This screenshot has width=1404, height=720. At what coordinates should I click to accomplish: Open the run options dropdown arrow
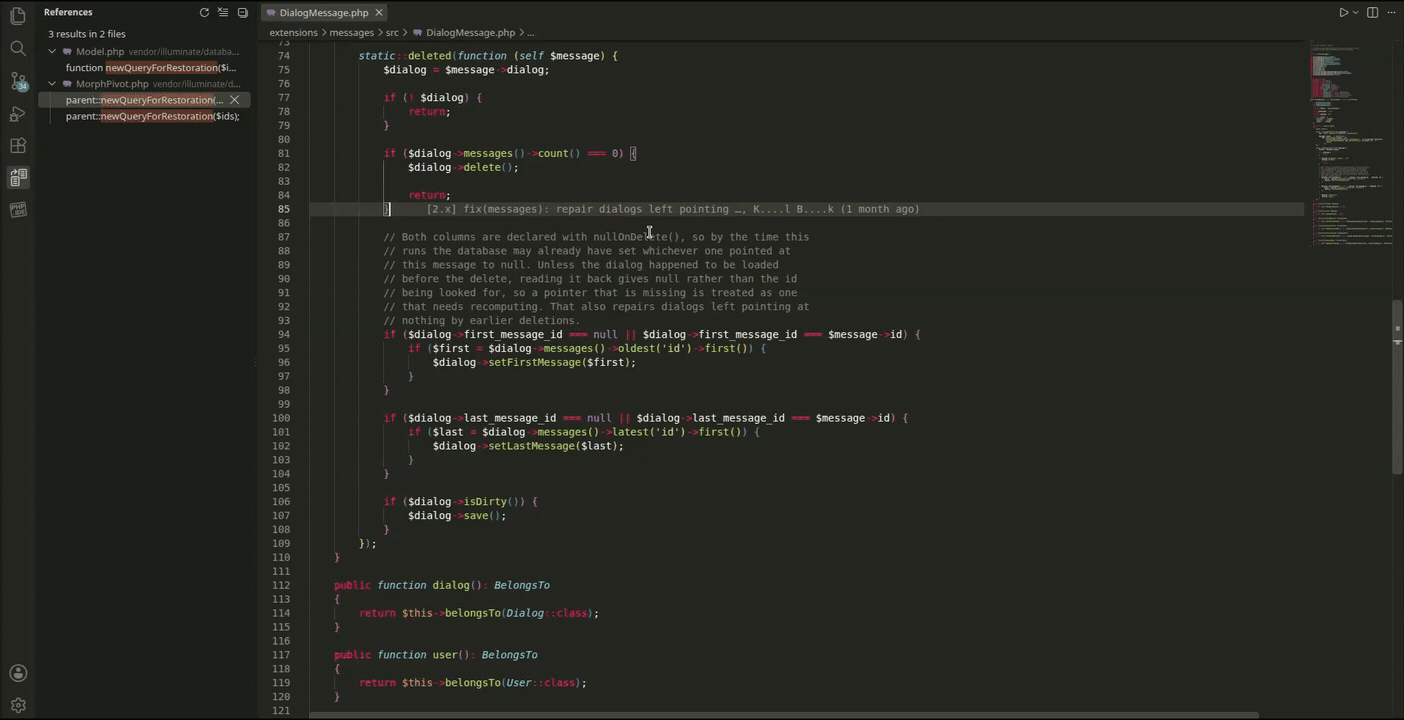tap(1355, 12)
